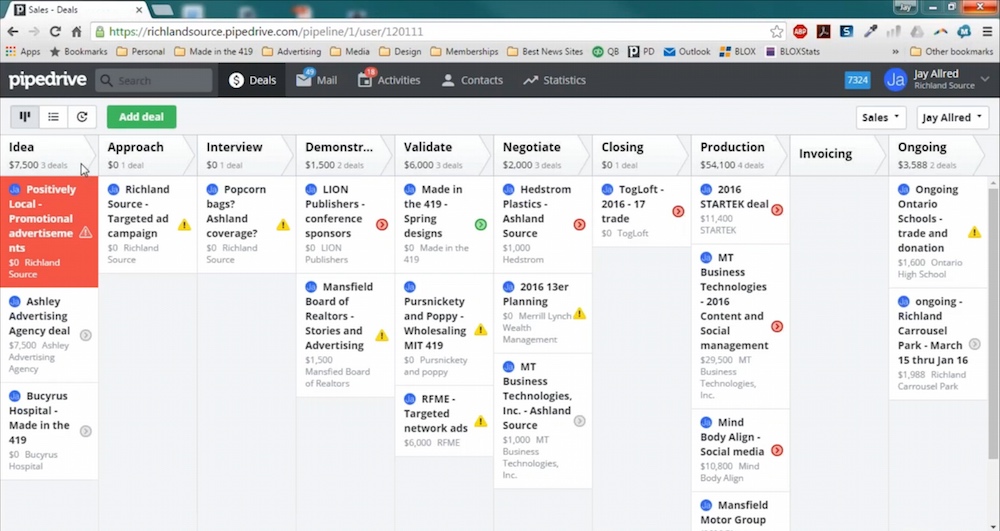This screenshot has height=531, width=1000.
Task: Go to the Activities tab icon
Action: 365,80
